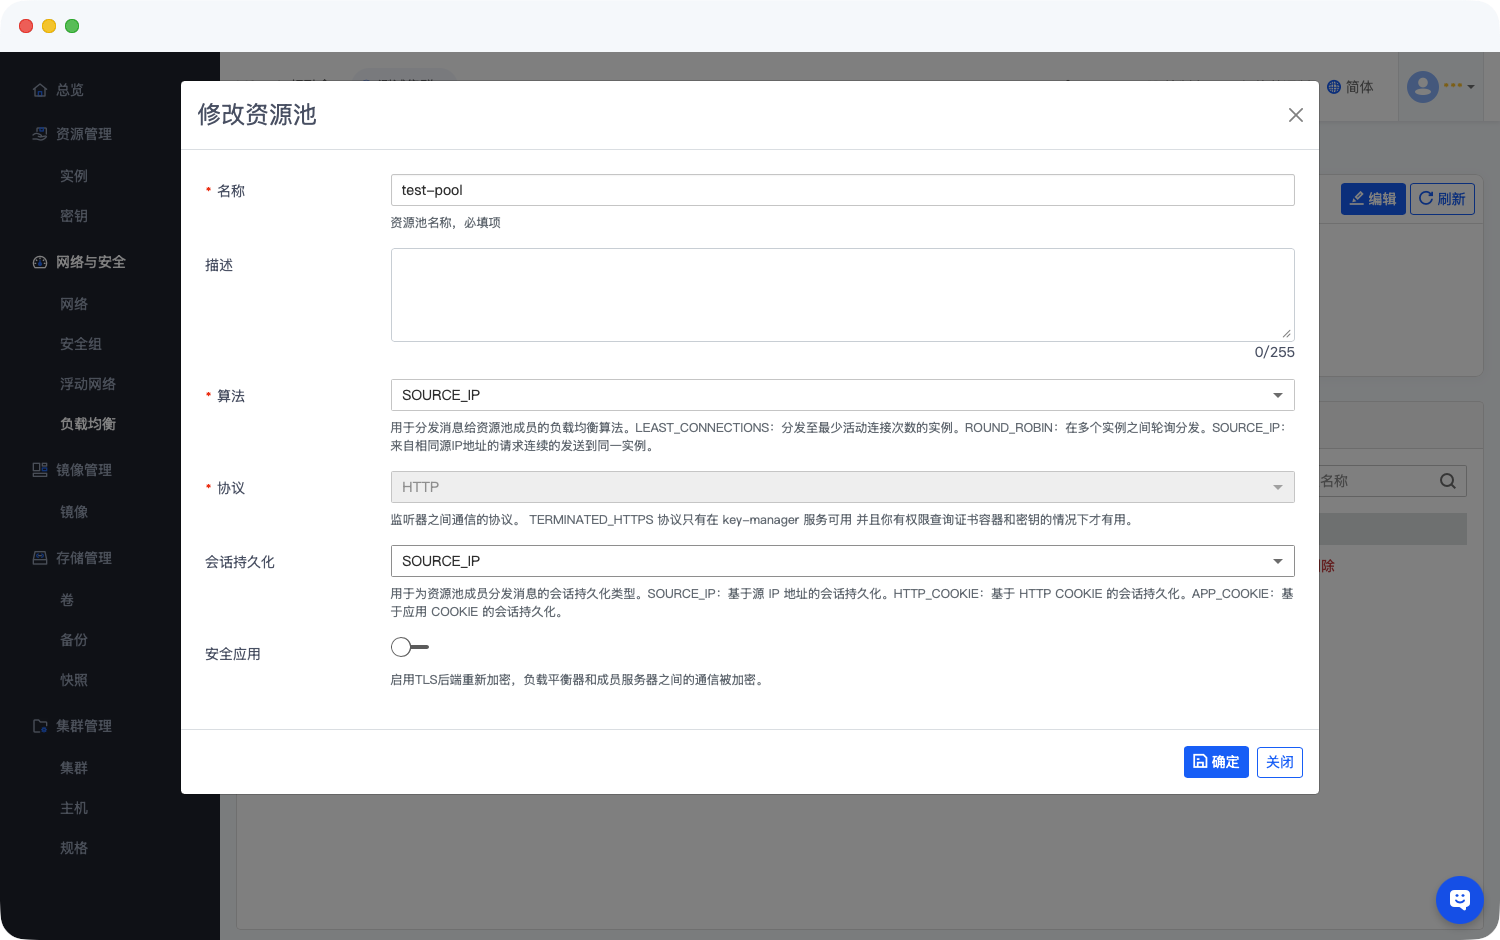Click the 存储管理 sidebar icon
Screen dimensions: 1500x940
[40, 558]
